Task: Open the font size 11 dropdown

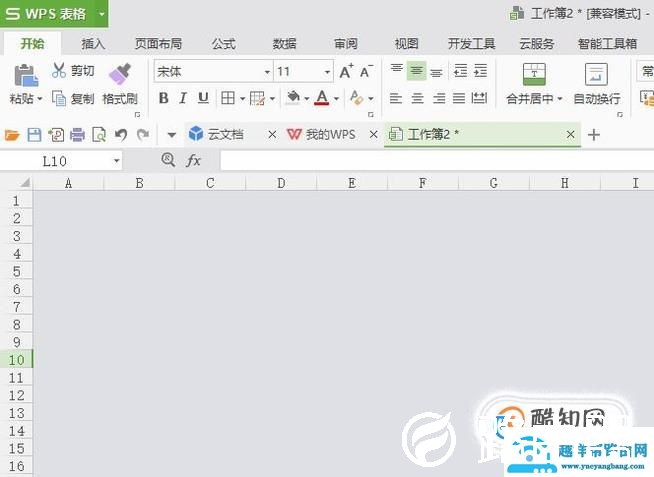Action: coord(327,72)
